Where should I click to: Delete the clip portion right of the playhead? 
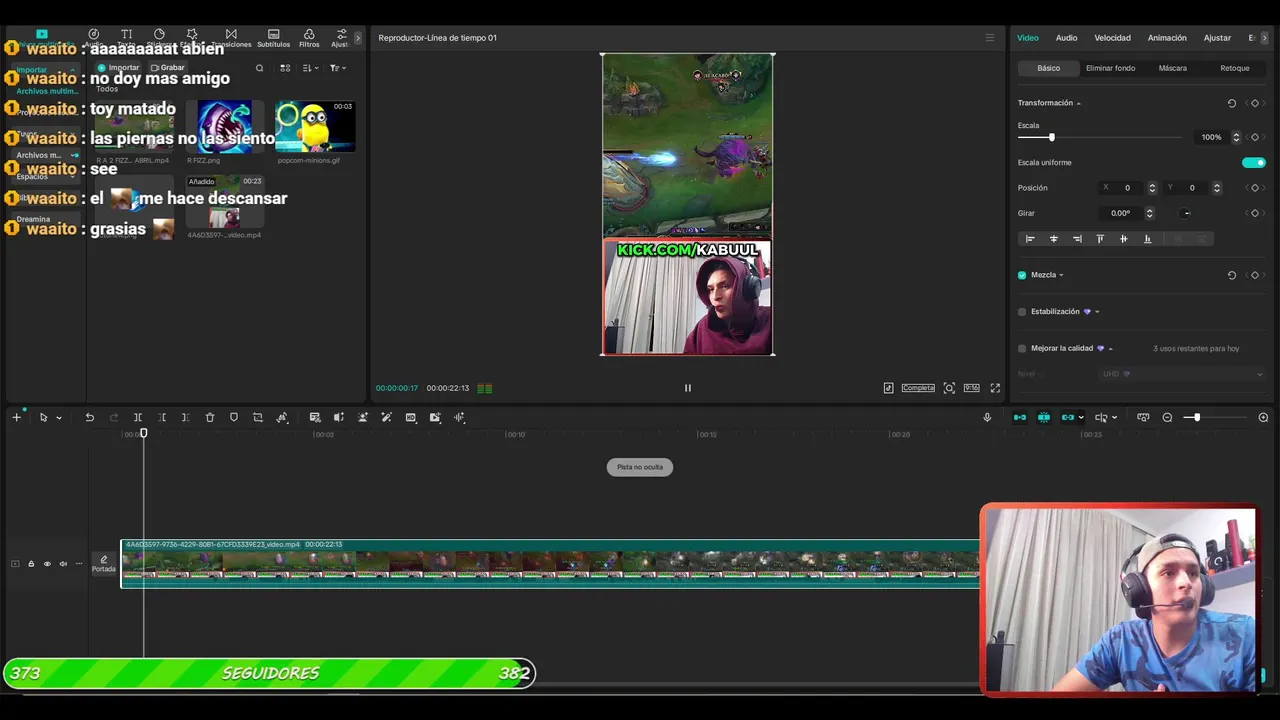(x=185, y=417)
